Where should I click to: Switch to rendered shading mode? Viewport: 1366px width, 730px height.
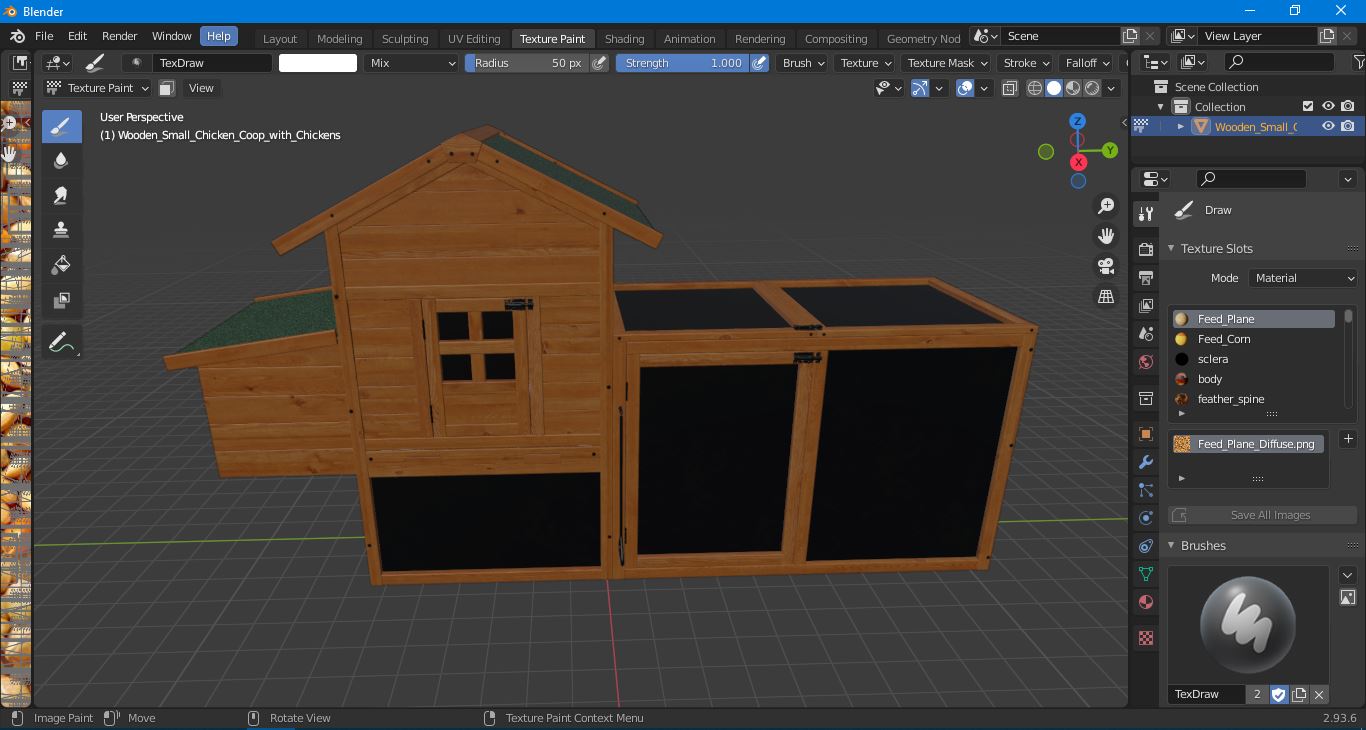coord(1092,88)
